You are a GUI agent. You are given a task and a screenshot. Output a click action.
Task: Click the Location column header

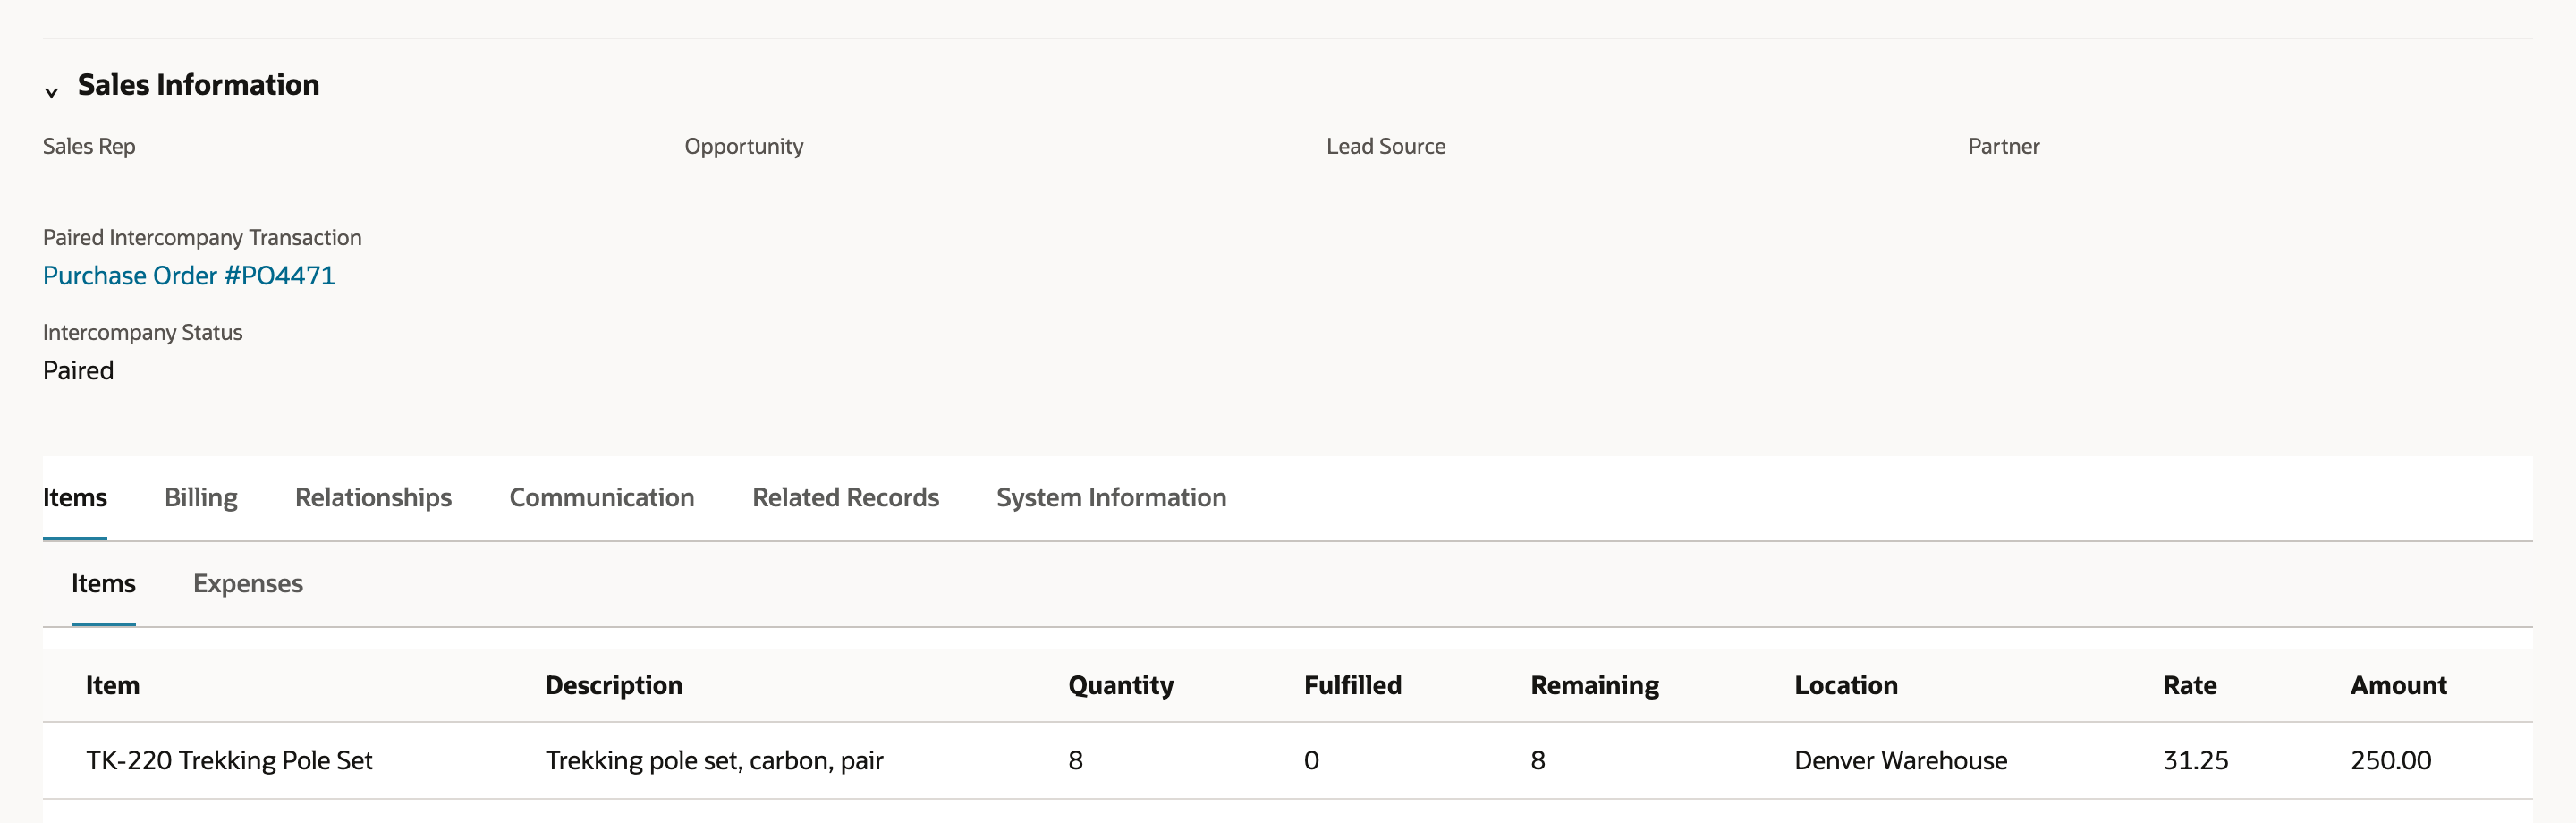pos(1846,686)
